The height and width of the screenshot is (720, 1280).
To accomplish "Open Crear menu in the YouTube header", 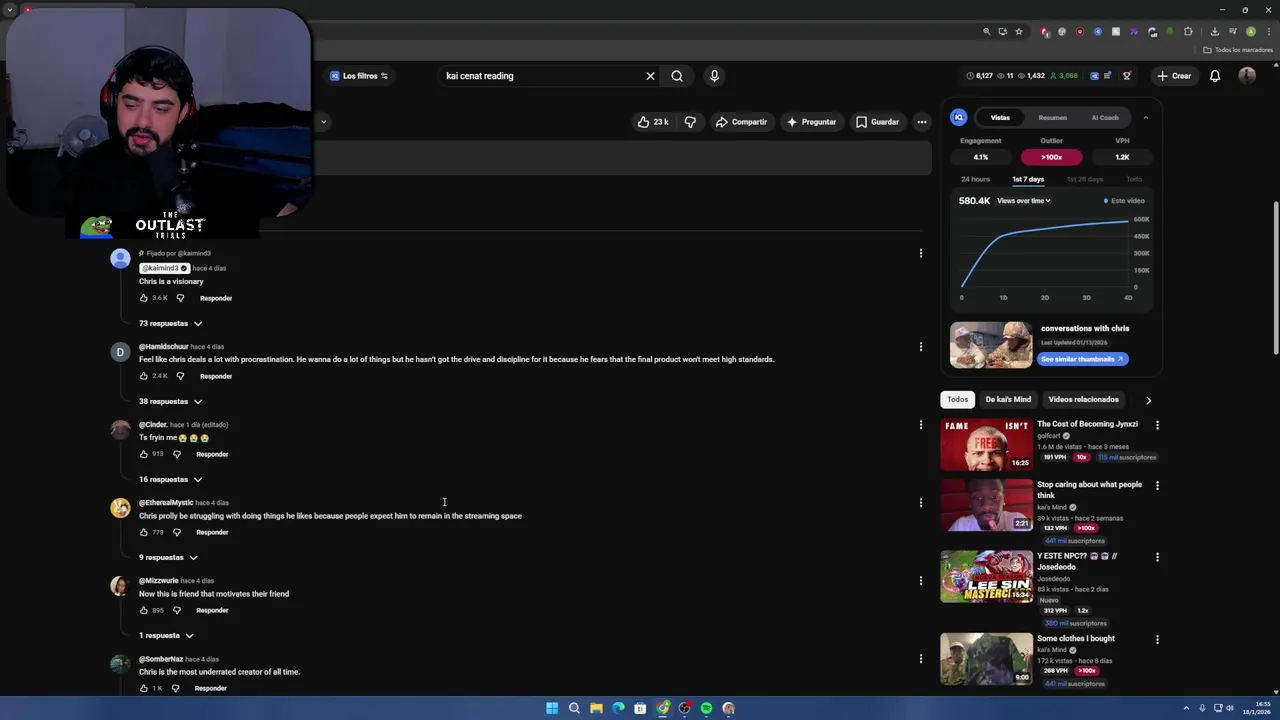I will tap(1174, 76).
